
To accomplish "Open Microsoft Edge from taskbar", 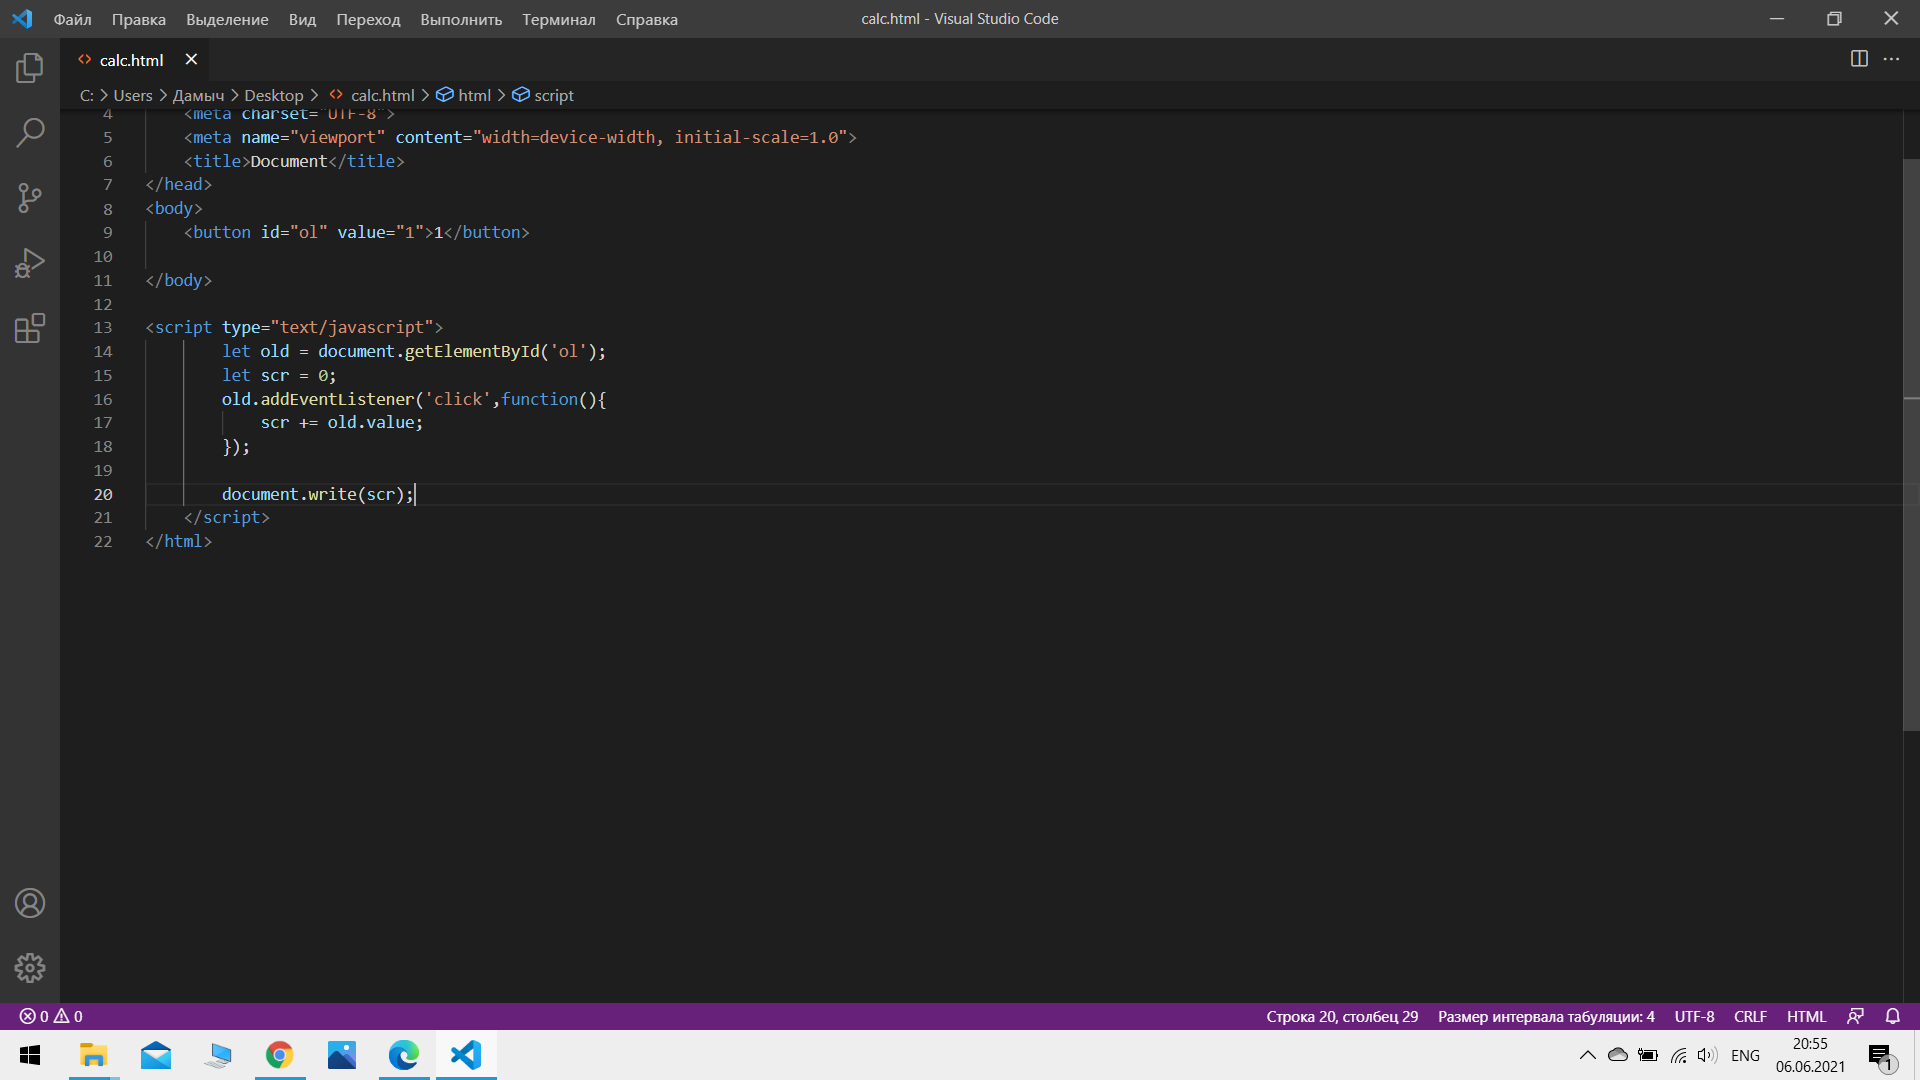I will pos(404,1055).
